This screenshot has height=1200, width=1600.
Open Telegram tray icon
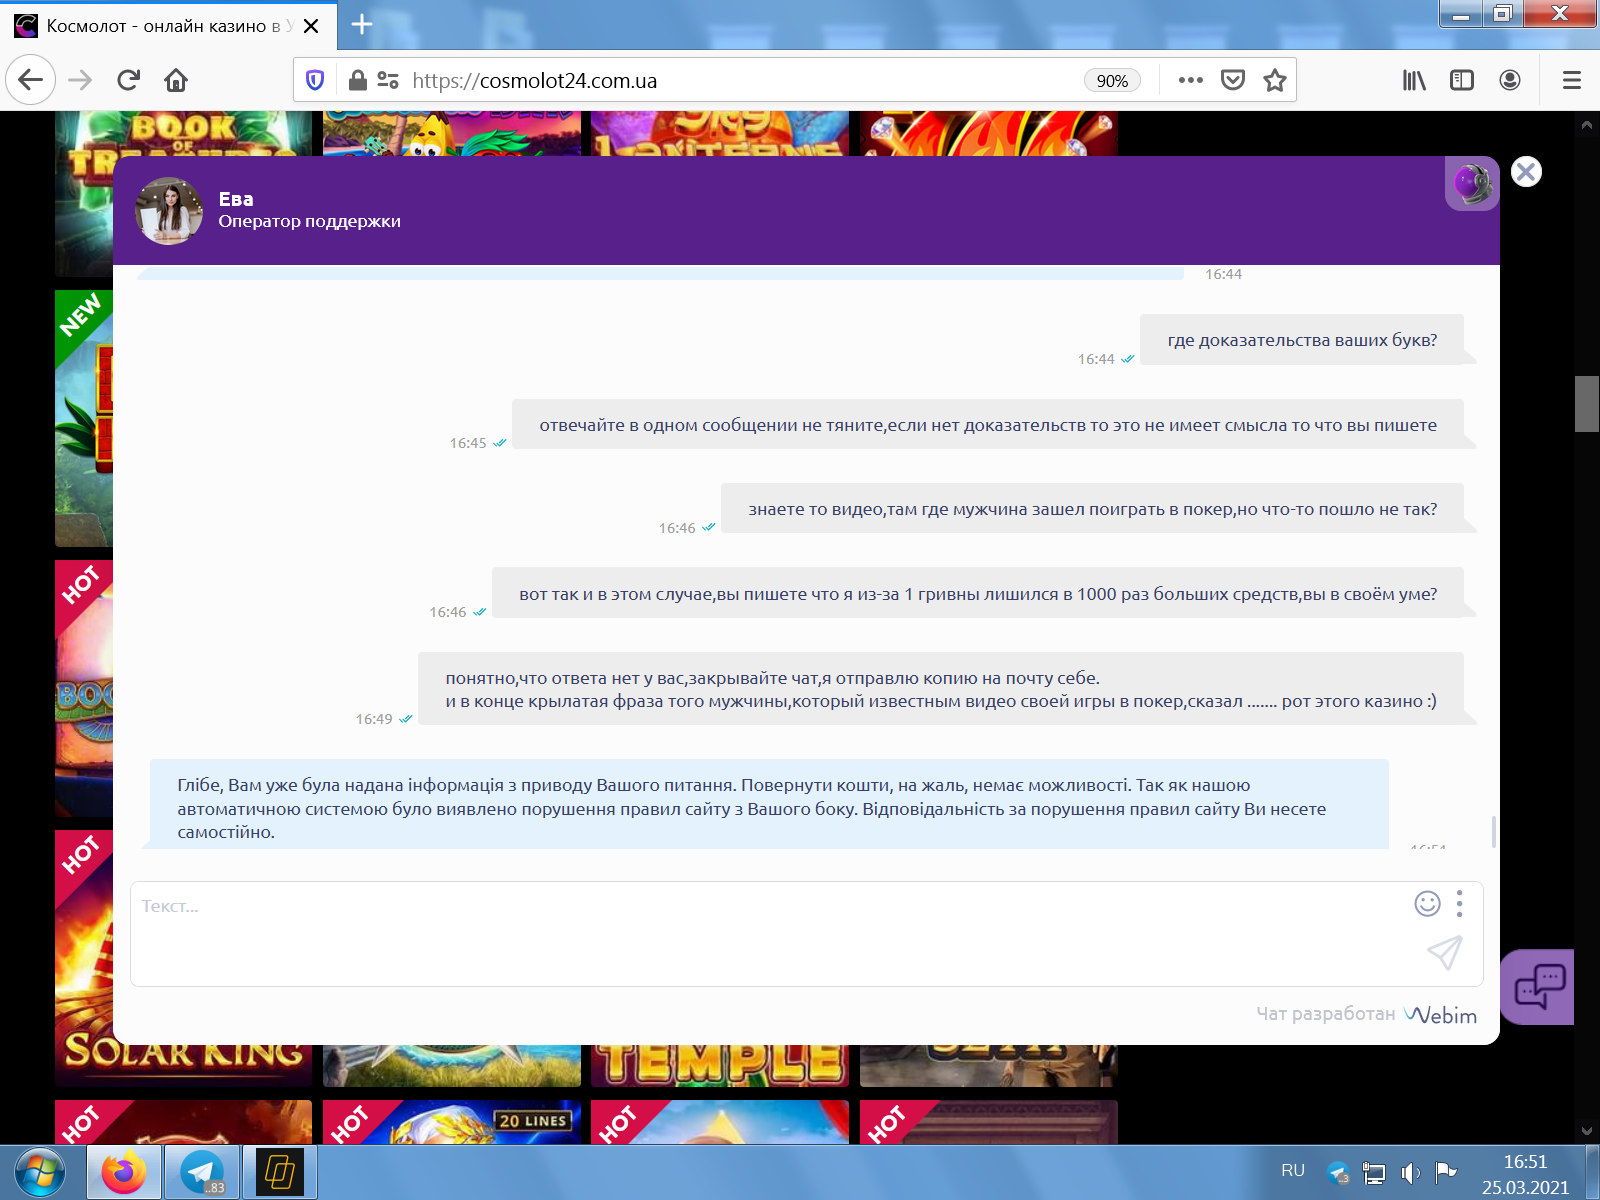(1338, 1172)
